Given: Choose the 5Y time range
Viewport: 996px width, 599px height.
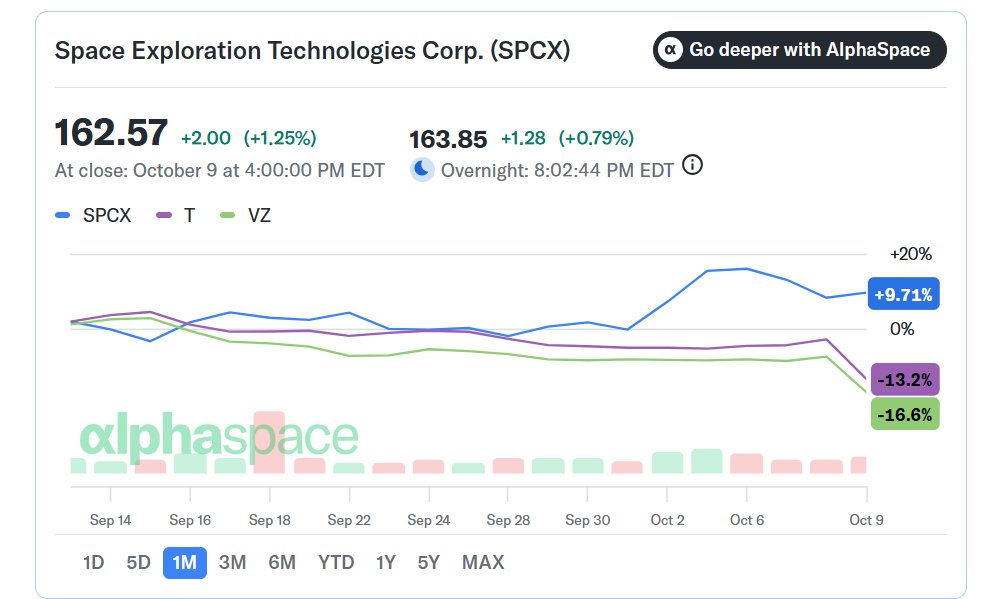Looking at the screenshot, I should [429, 562].
